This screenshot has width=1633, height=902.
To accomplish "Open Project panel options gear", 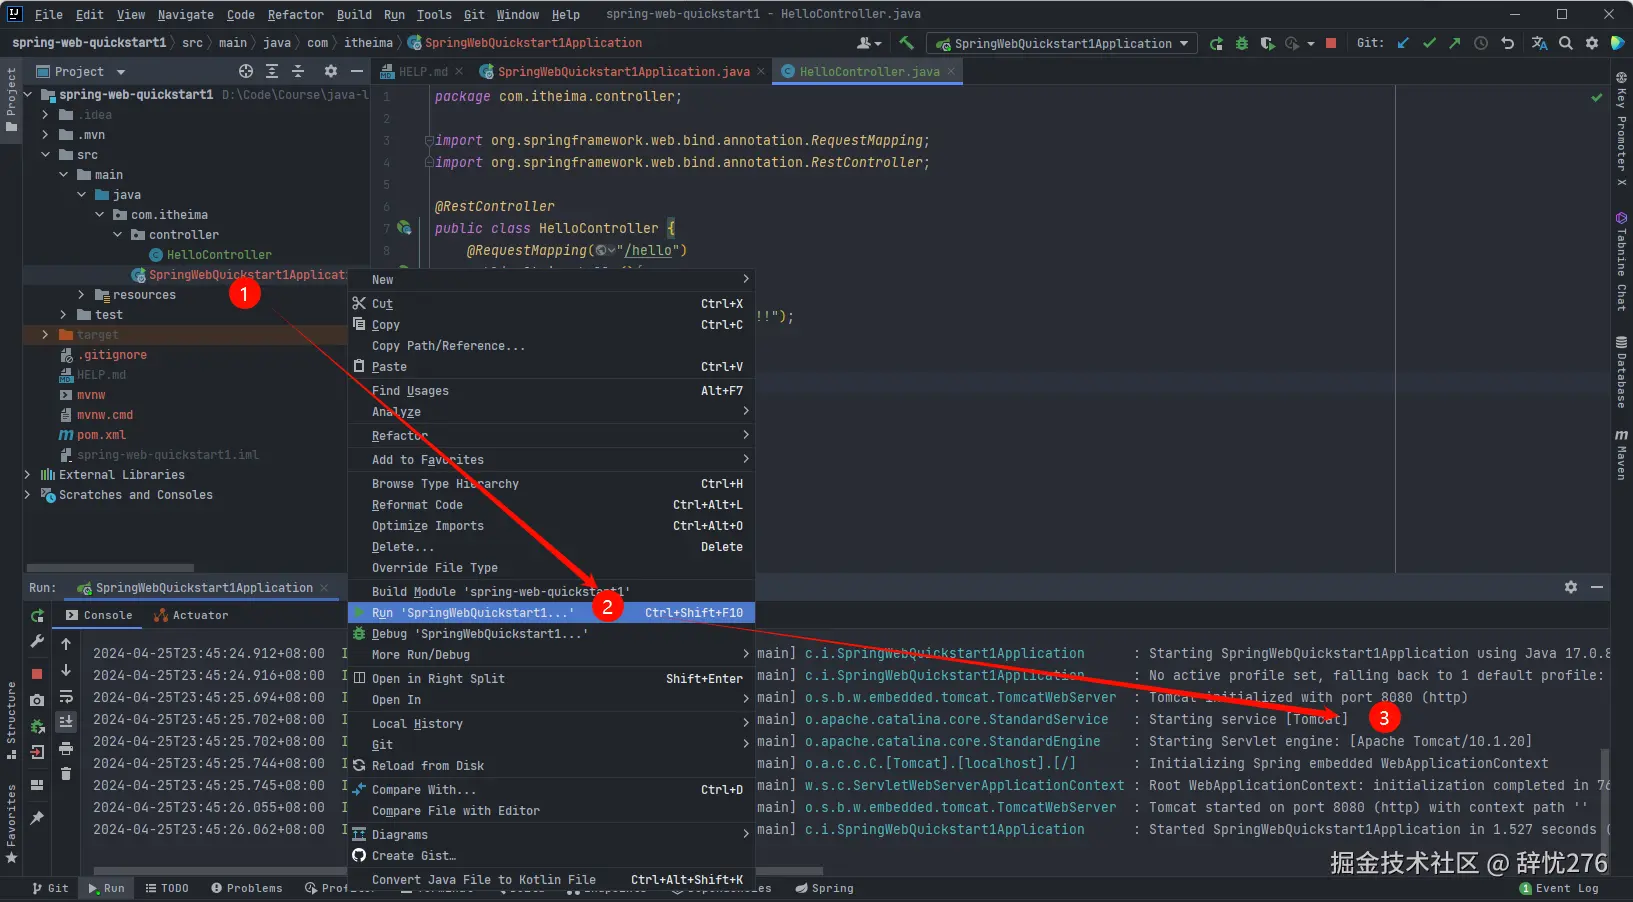I will pos(331,71).
